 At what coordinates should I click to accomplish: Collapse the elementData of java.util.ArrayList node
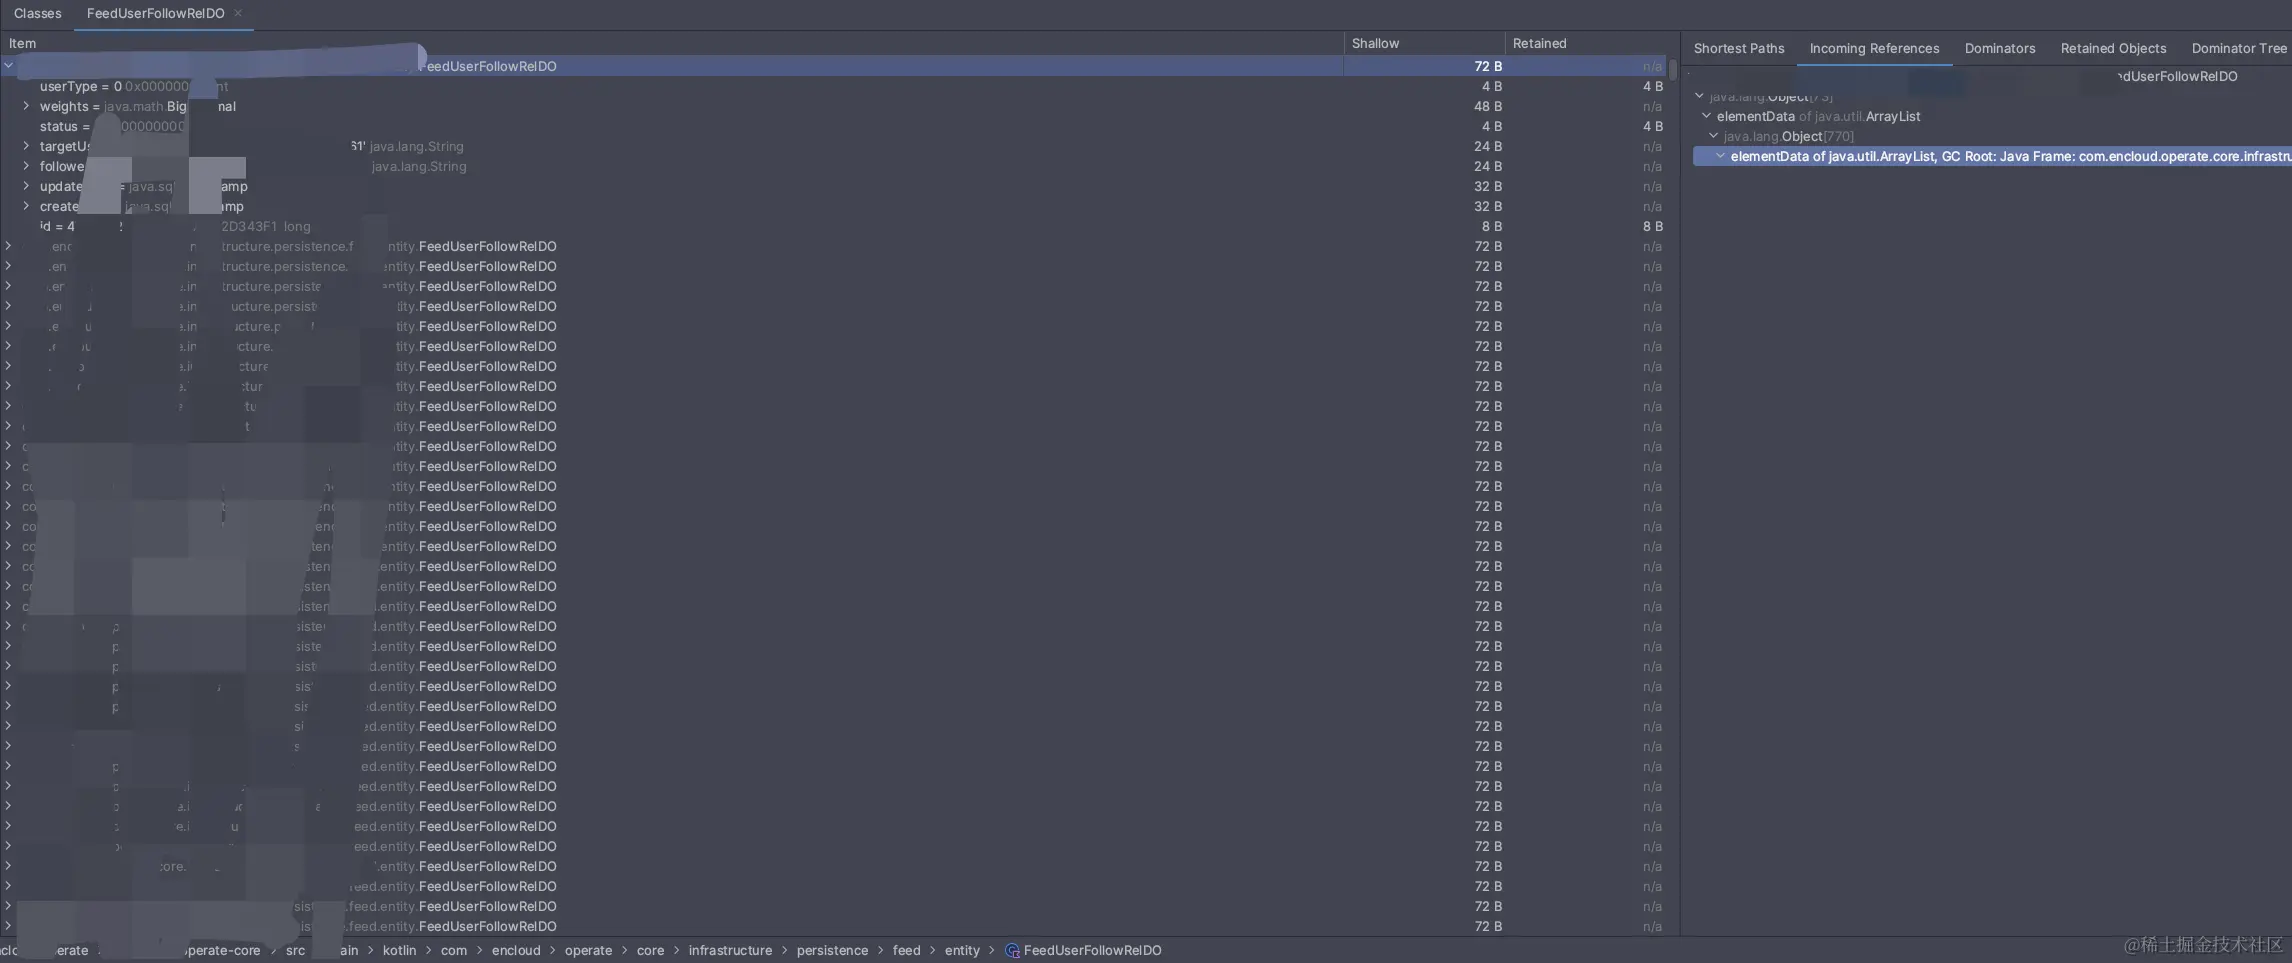pyautogui.click(x=1706, y=116)
